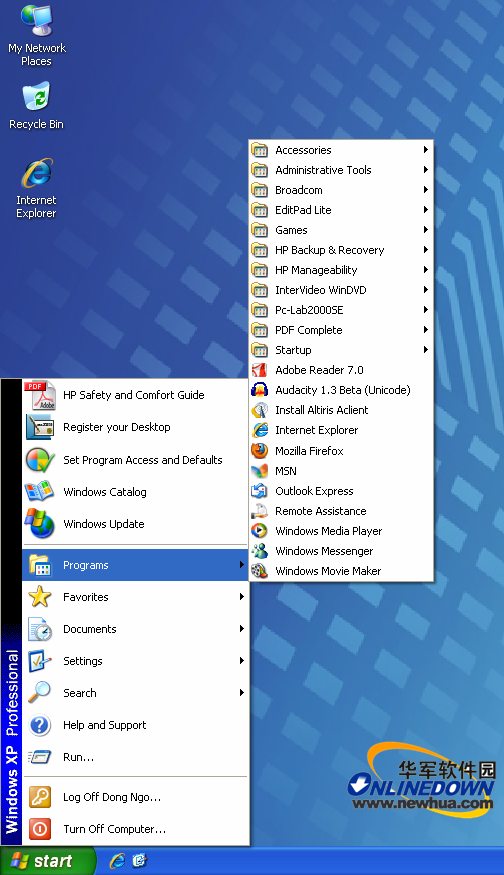Choose Run... from the Start menu
Screen dimensions: 504x875
[x=136, y=757]
